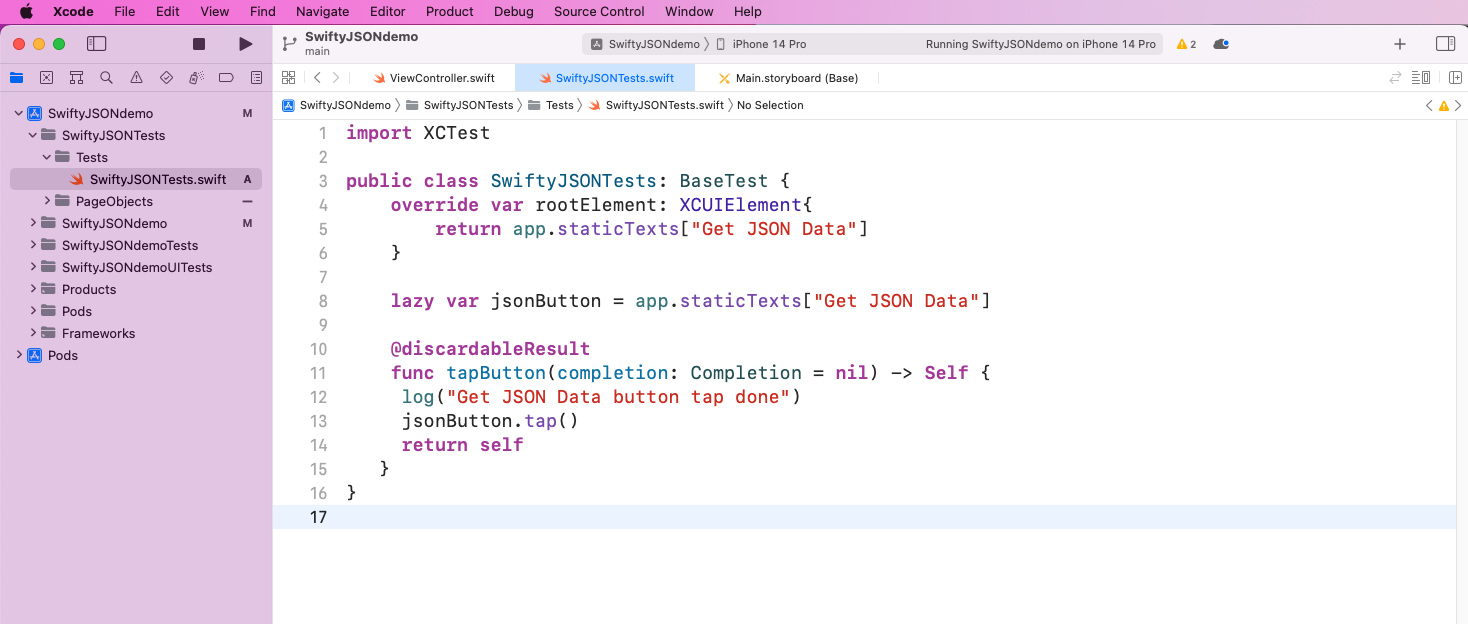Open the Source Control navigator
The height and width of the screenshot is (624, 1468).
click(x=46, y=77)
